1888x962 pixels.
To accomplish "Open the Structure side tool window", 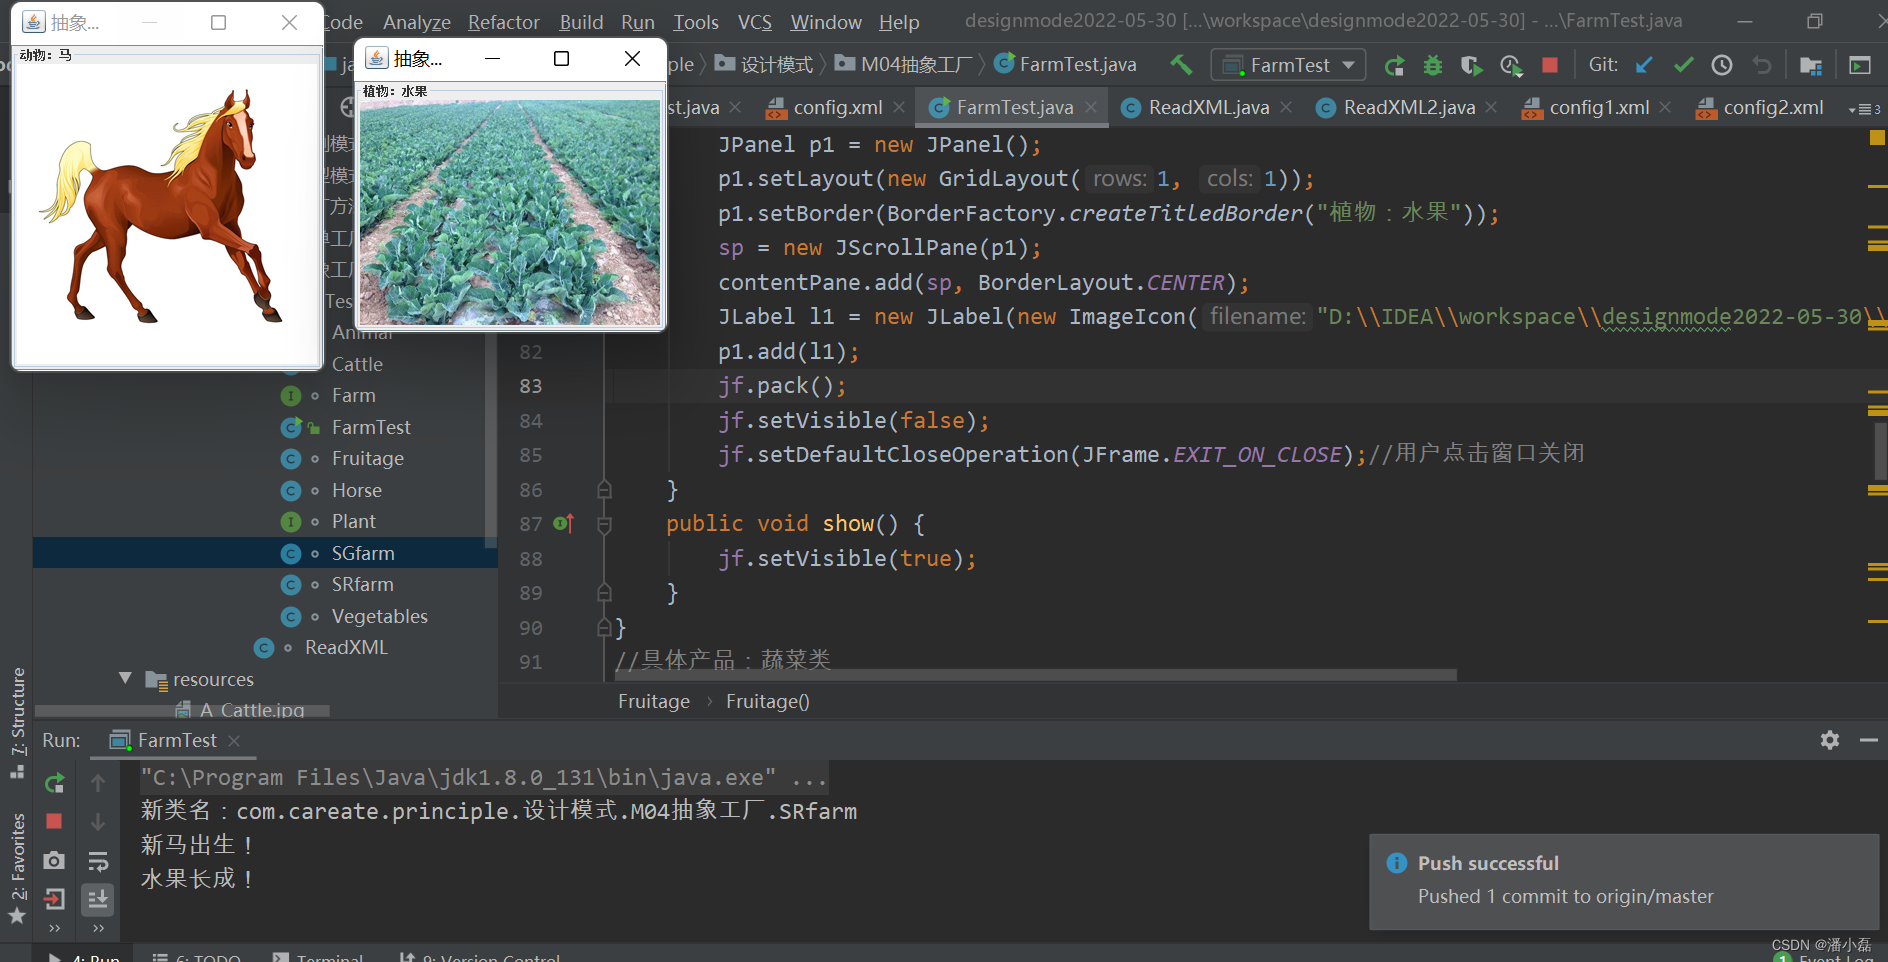I will (17, 722).
